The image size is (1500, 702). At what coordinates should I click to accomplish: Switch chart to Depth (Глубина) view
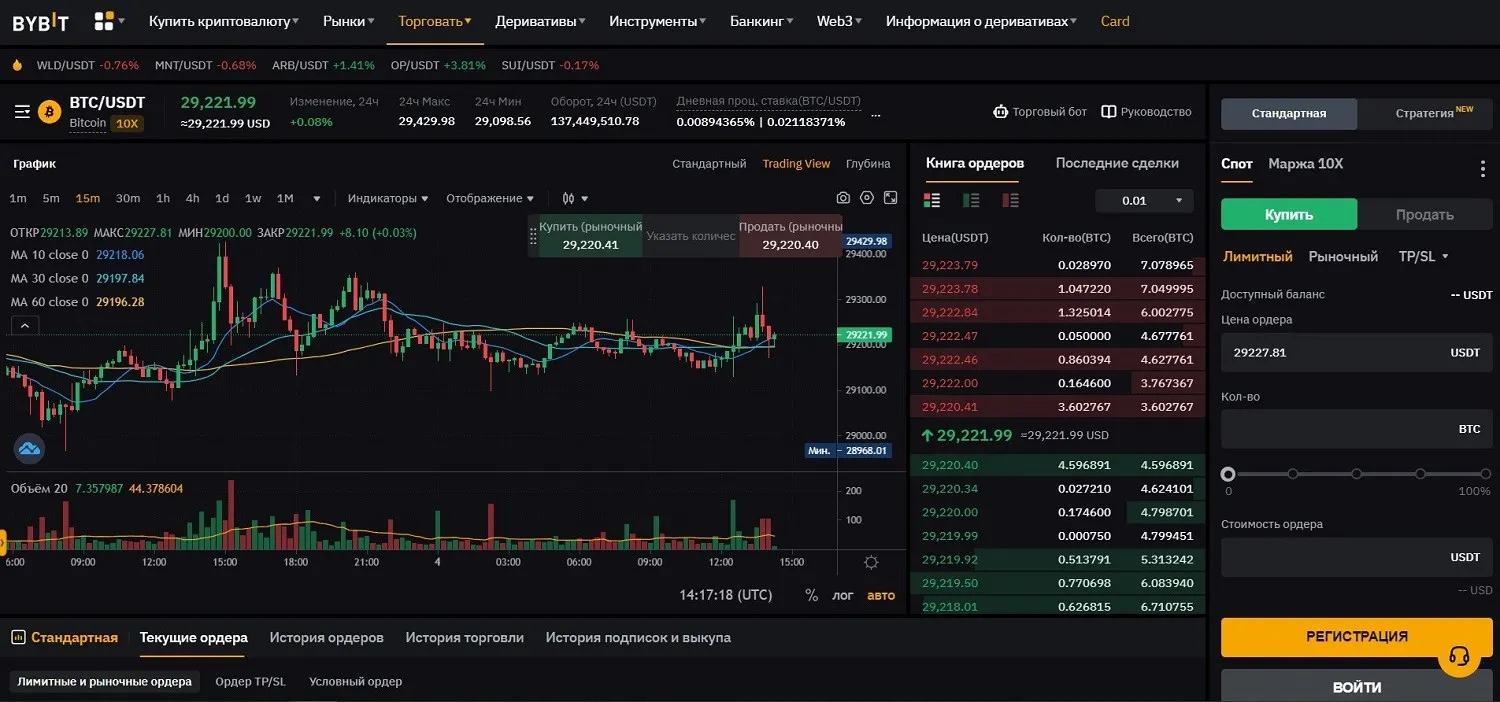point(868,164)
